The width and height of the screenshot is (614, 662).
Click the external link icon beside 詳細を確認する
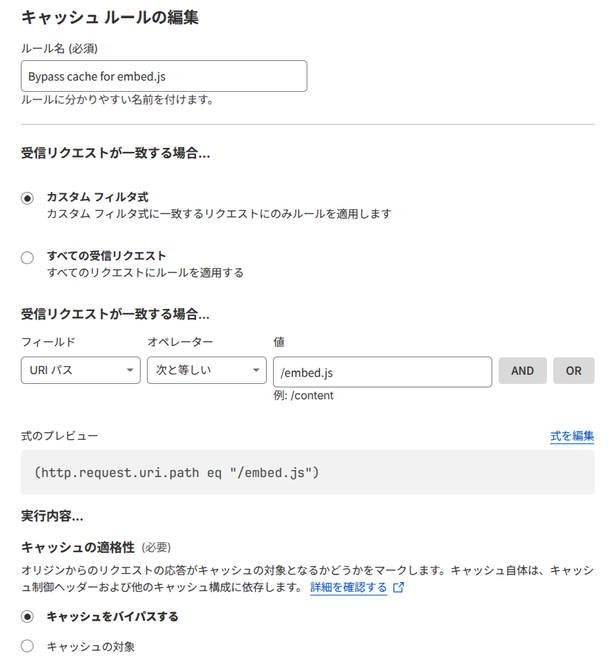point(399,588)
